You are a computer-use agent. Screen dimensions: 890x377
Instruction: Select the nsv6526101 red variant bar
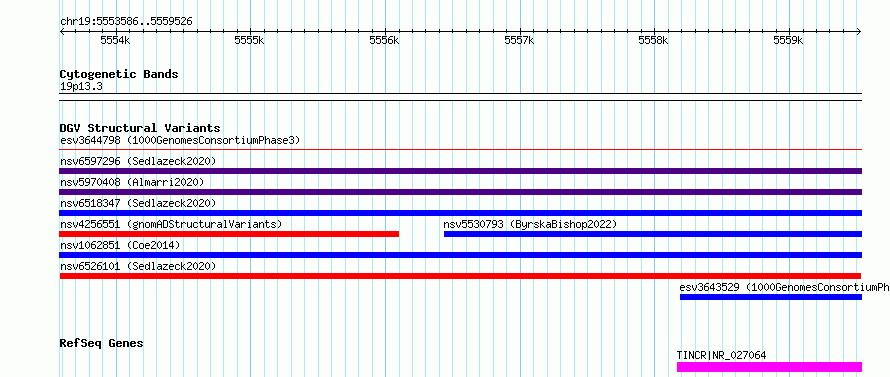[460, 276]
